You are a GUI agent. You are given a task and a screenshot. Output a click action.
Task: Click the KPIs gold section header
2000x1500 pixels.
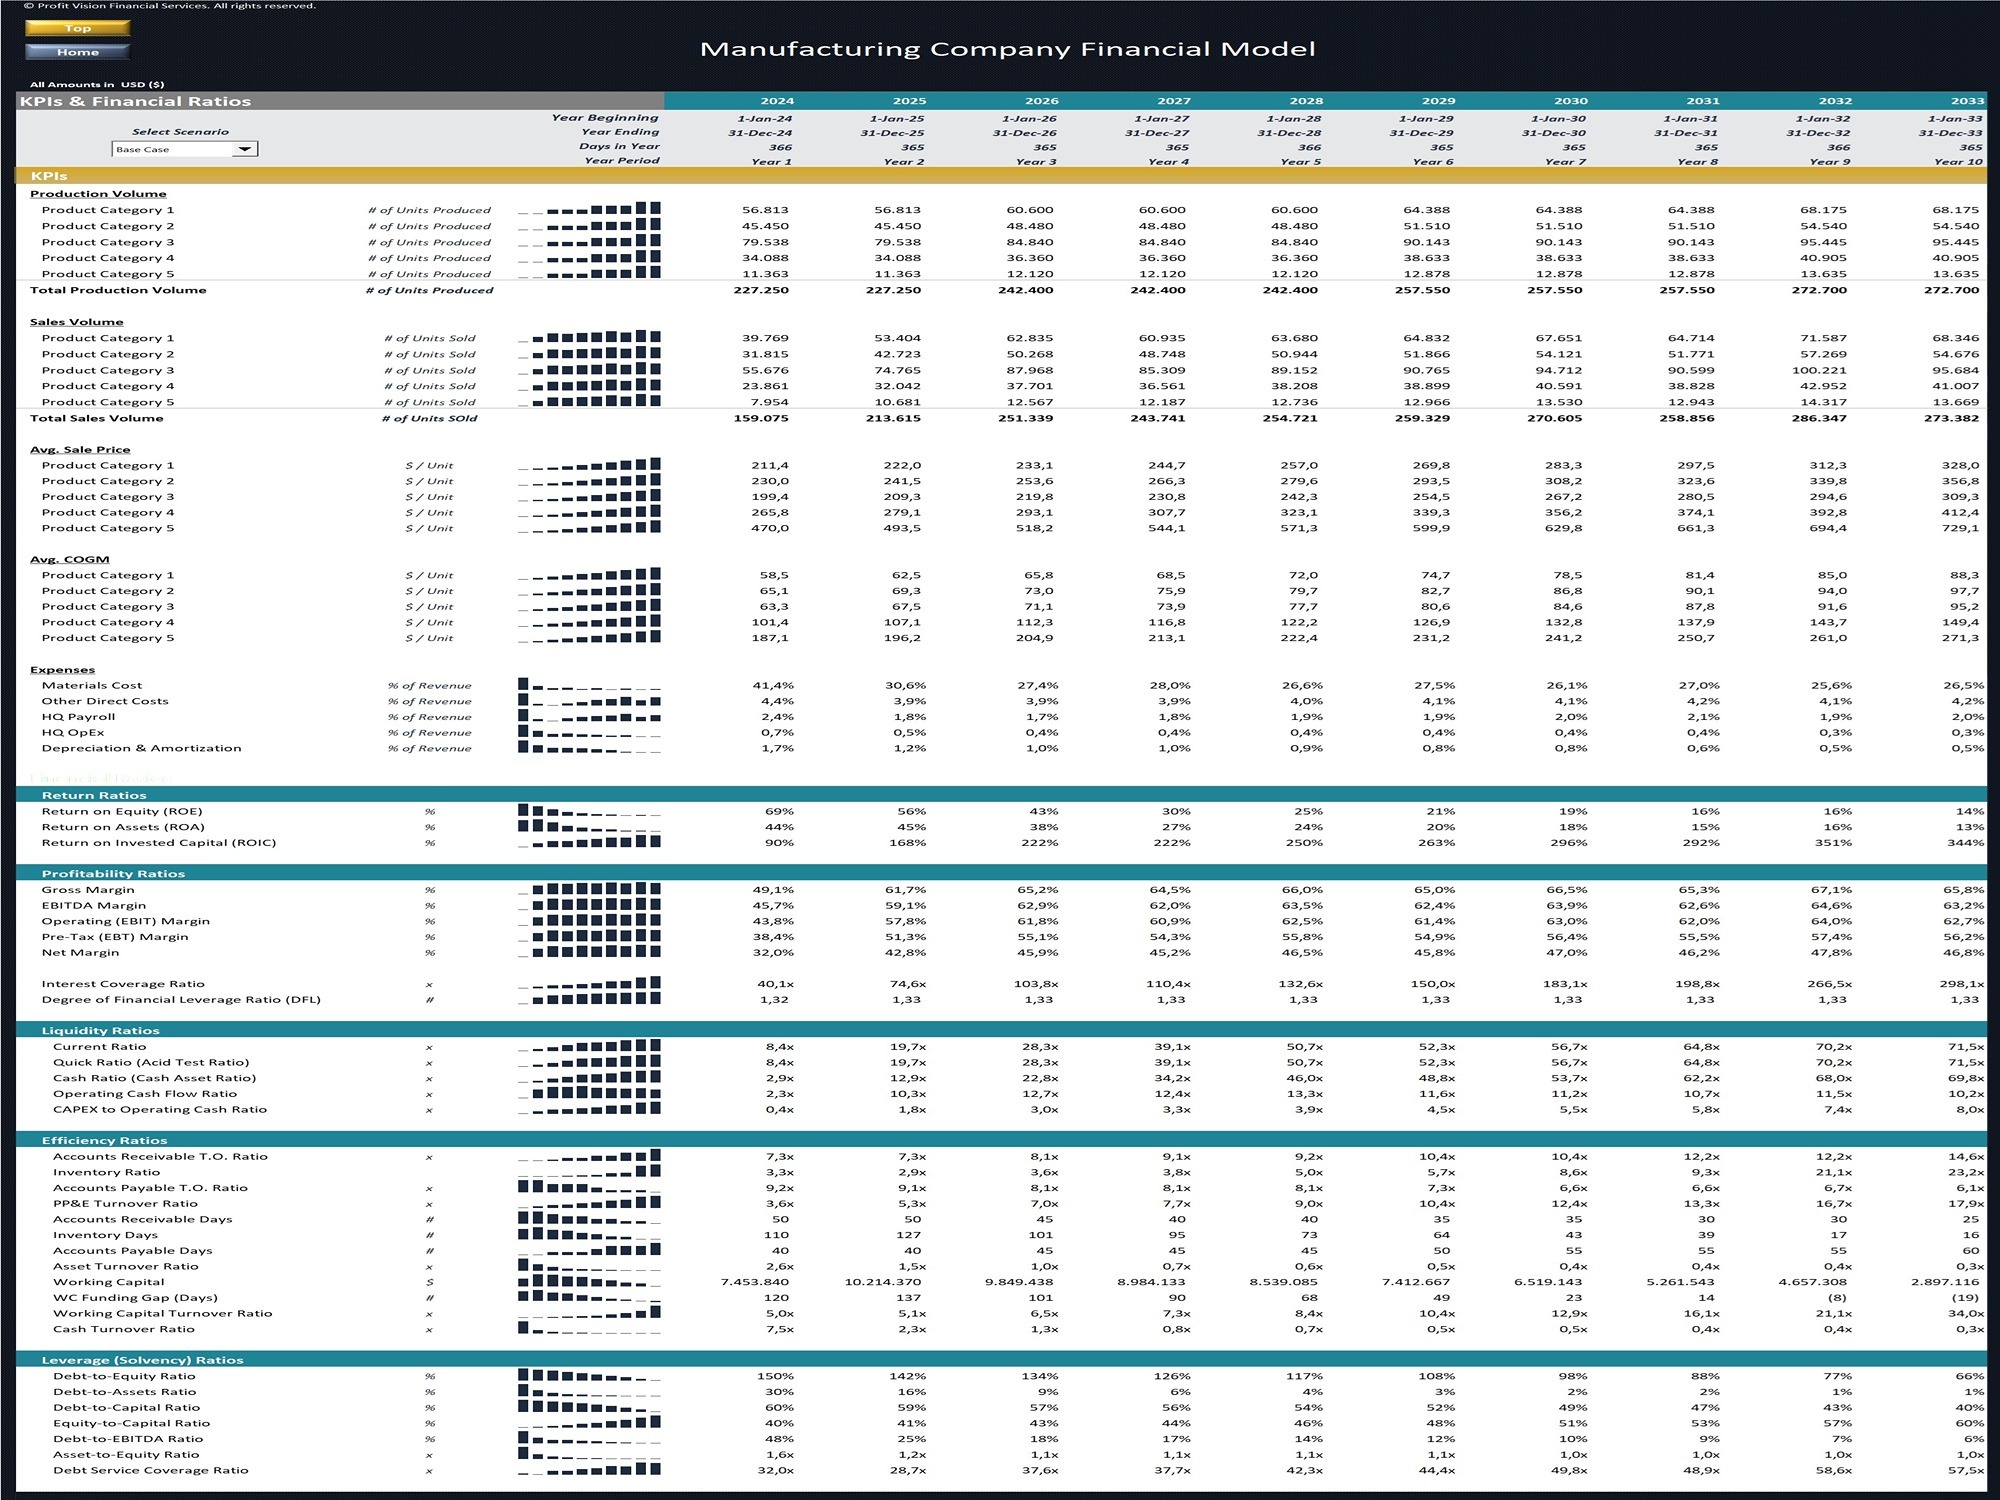(1001, 175)
